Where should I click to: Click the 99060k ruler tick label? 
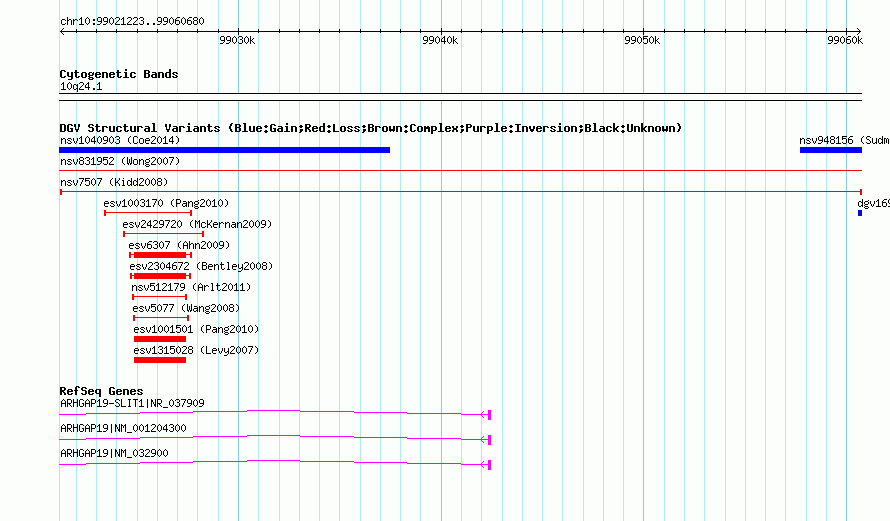[x=845, y=40]
